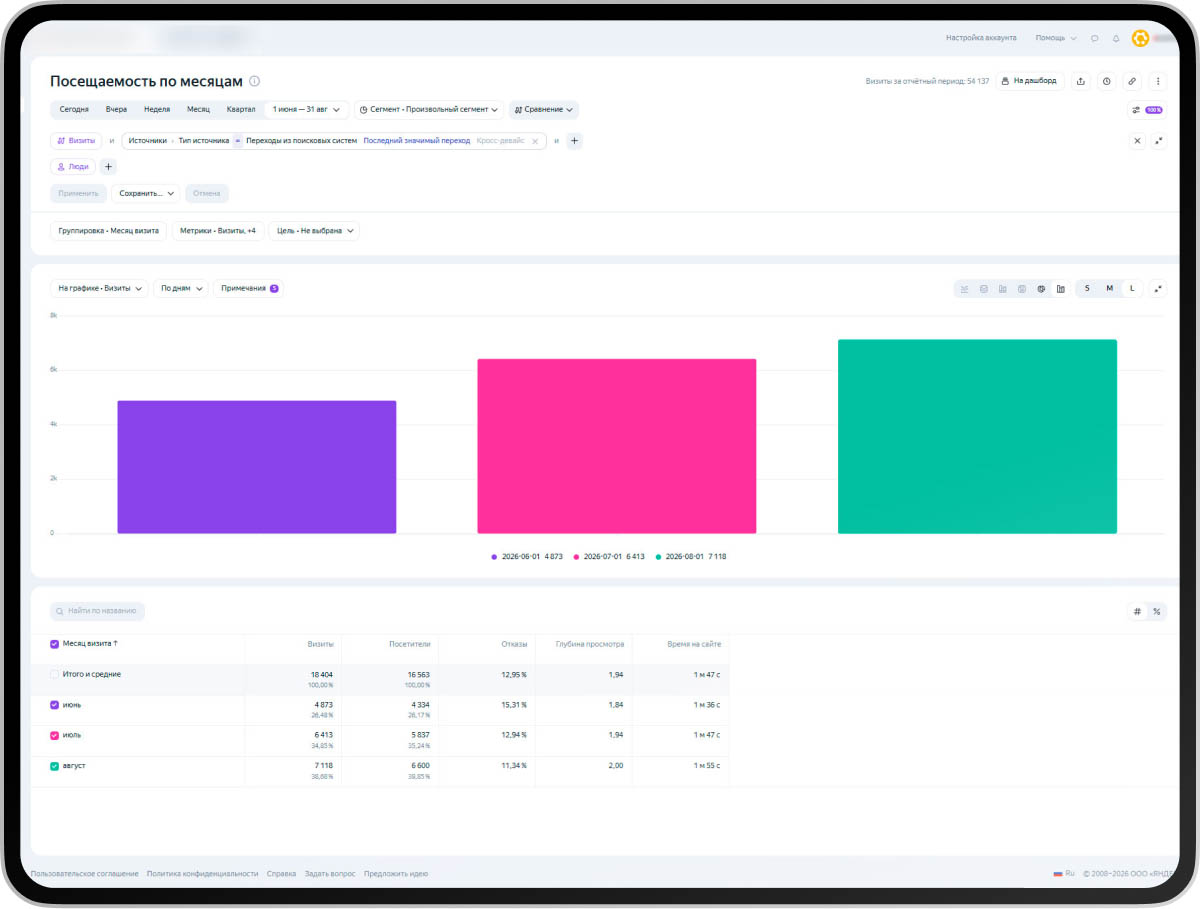The width and height of the screenshot is (1200, 909).
Task: Open notifications bell icon
Action: [x=1116, y=38]
